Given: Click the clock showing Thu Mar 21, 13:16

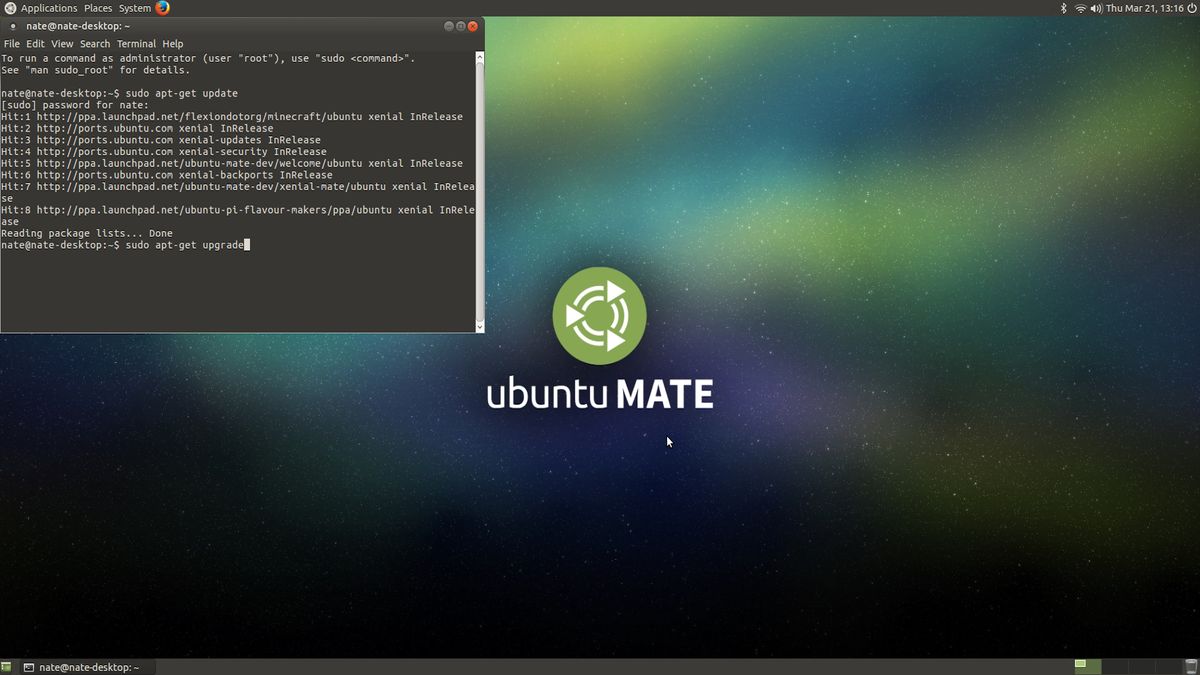Looking at the screenshot, I should pos(1143,8).
